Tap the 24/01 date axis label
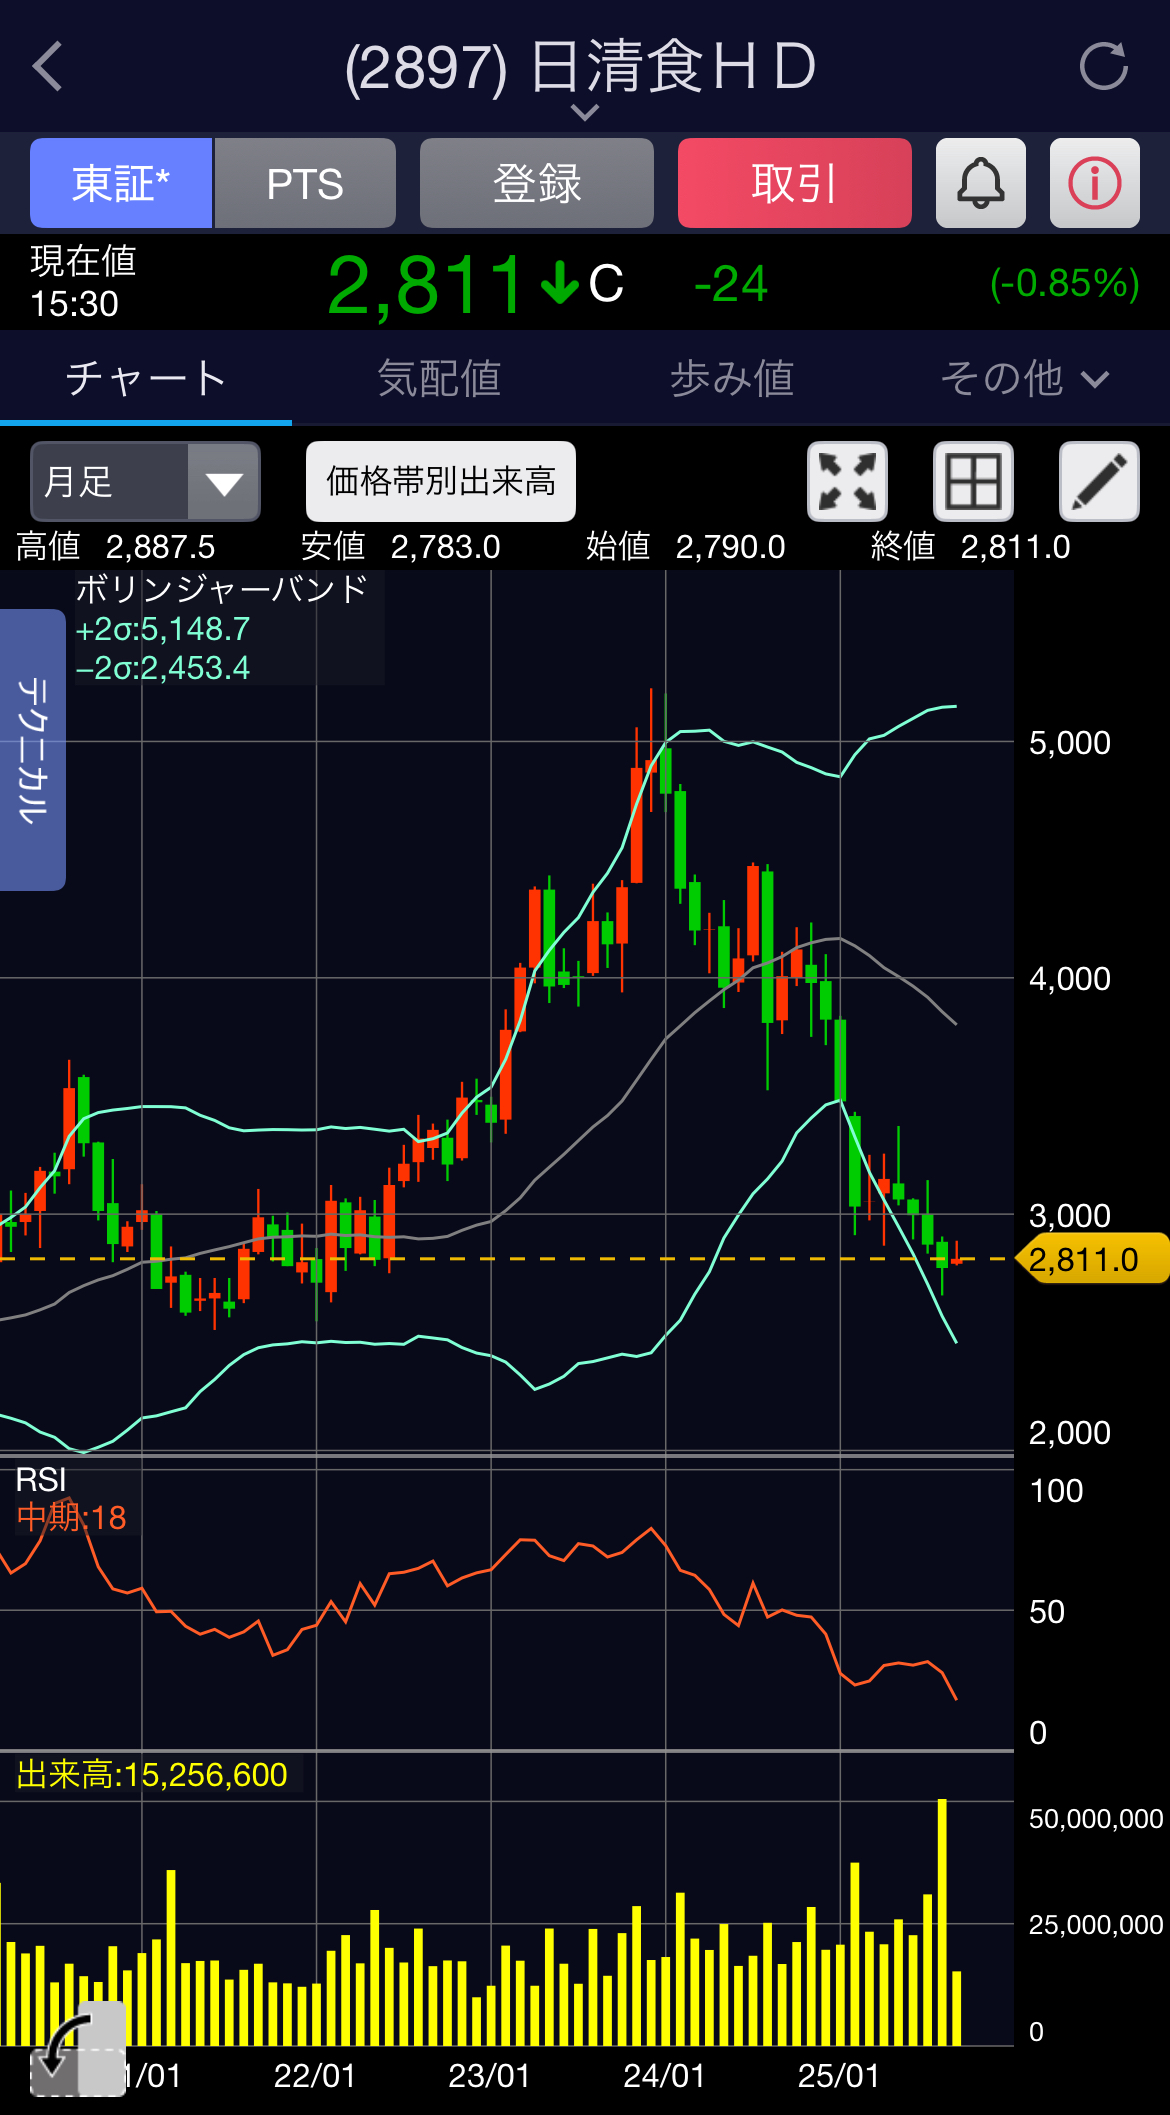This screenshot has height=2115, width=1170. 664,2076
